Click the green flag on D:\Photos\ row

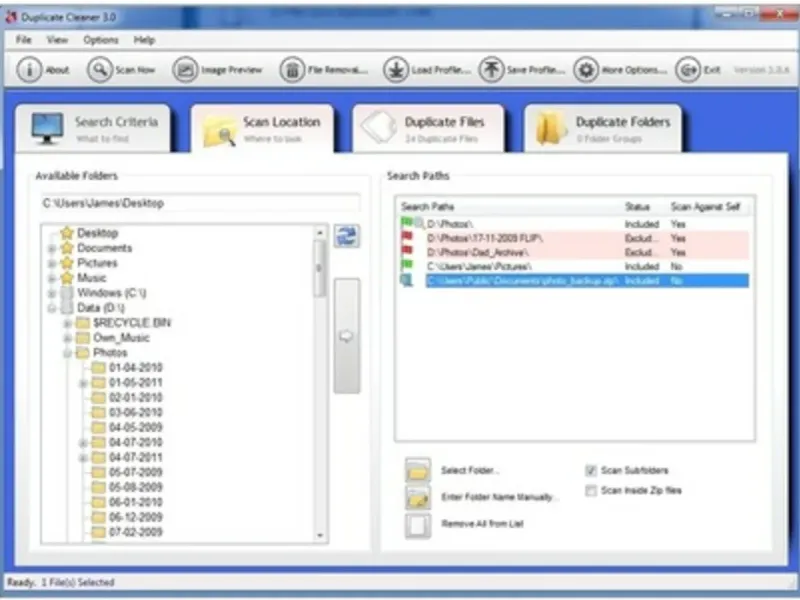(x=407, y=222)
